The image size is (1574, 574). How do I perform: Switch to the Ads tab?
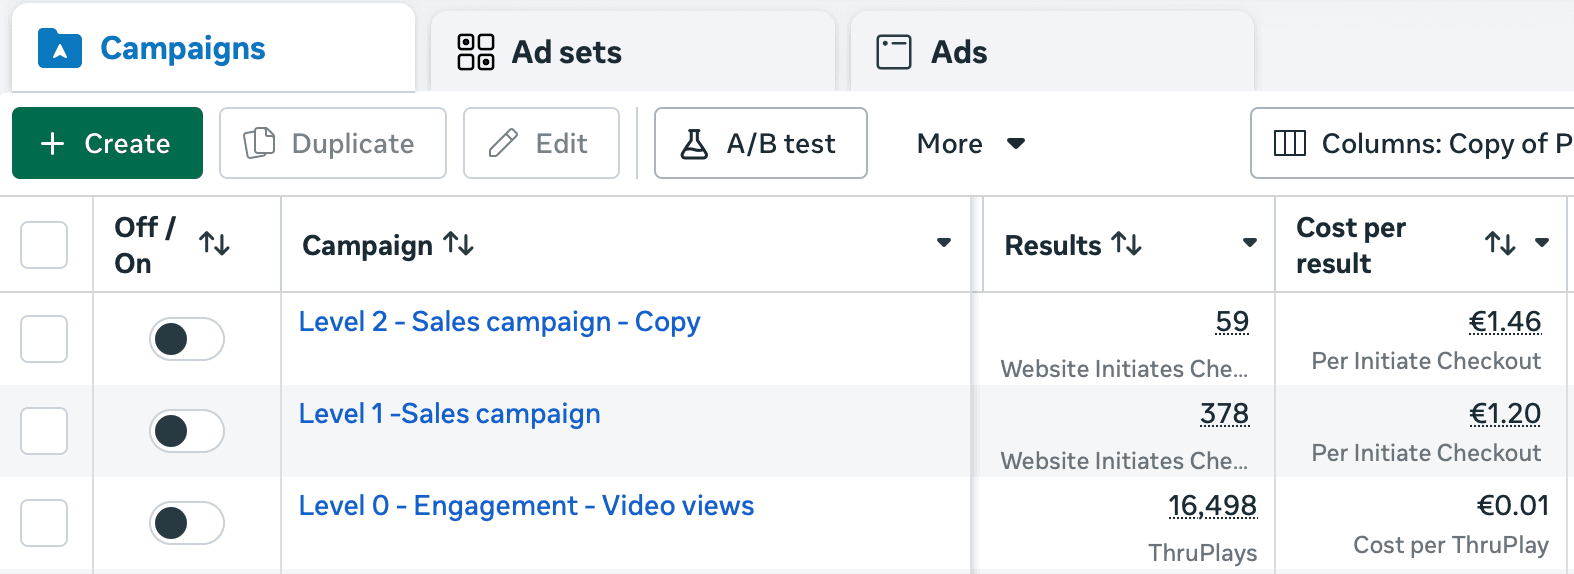(1052, 52)
